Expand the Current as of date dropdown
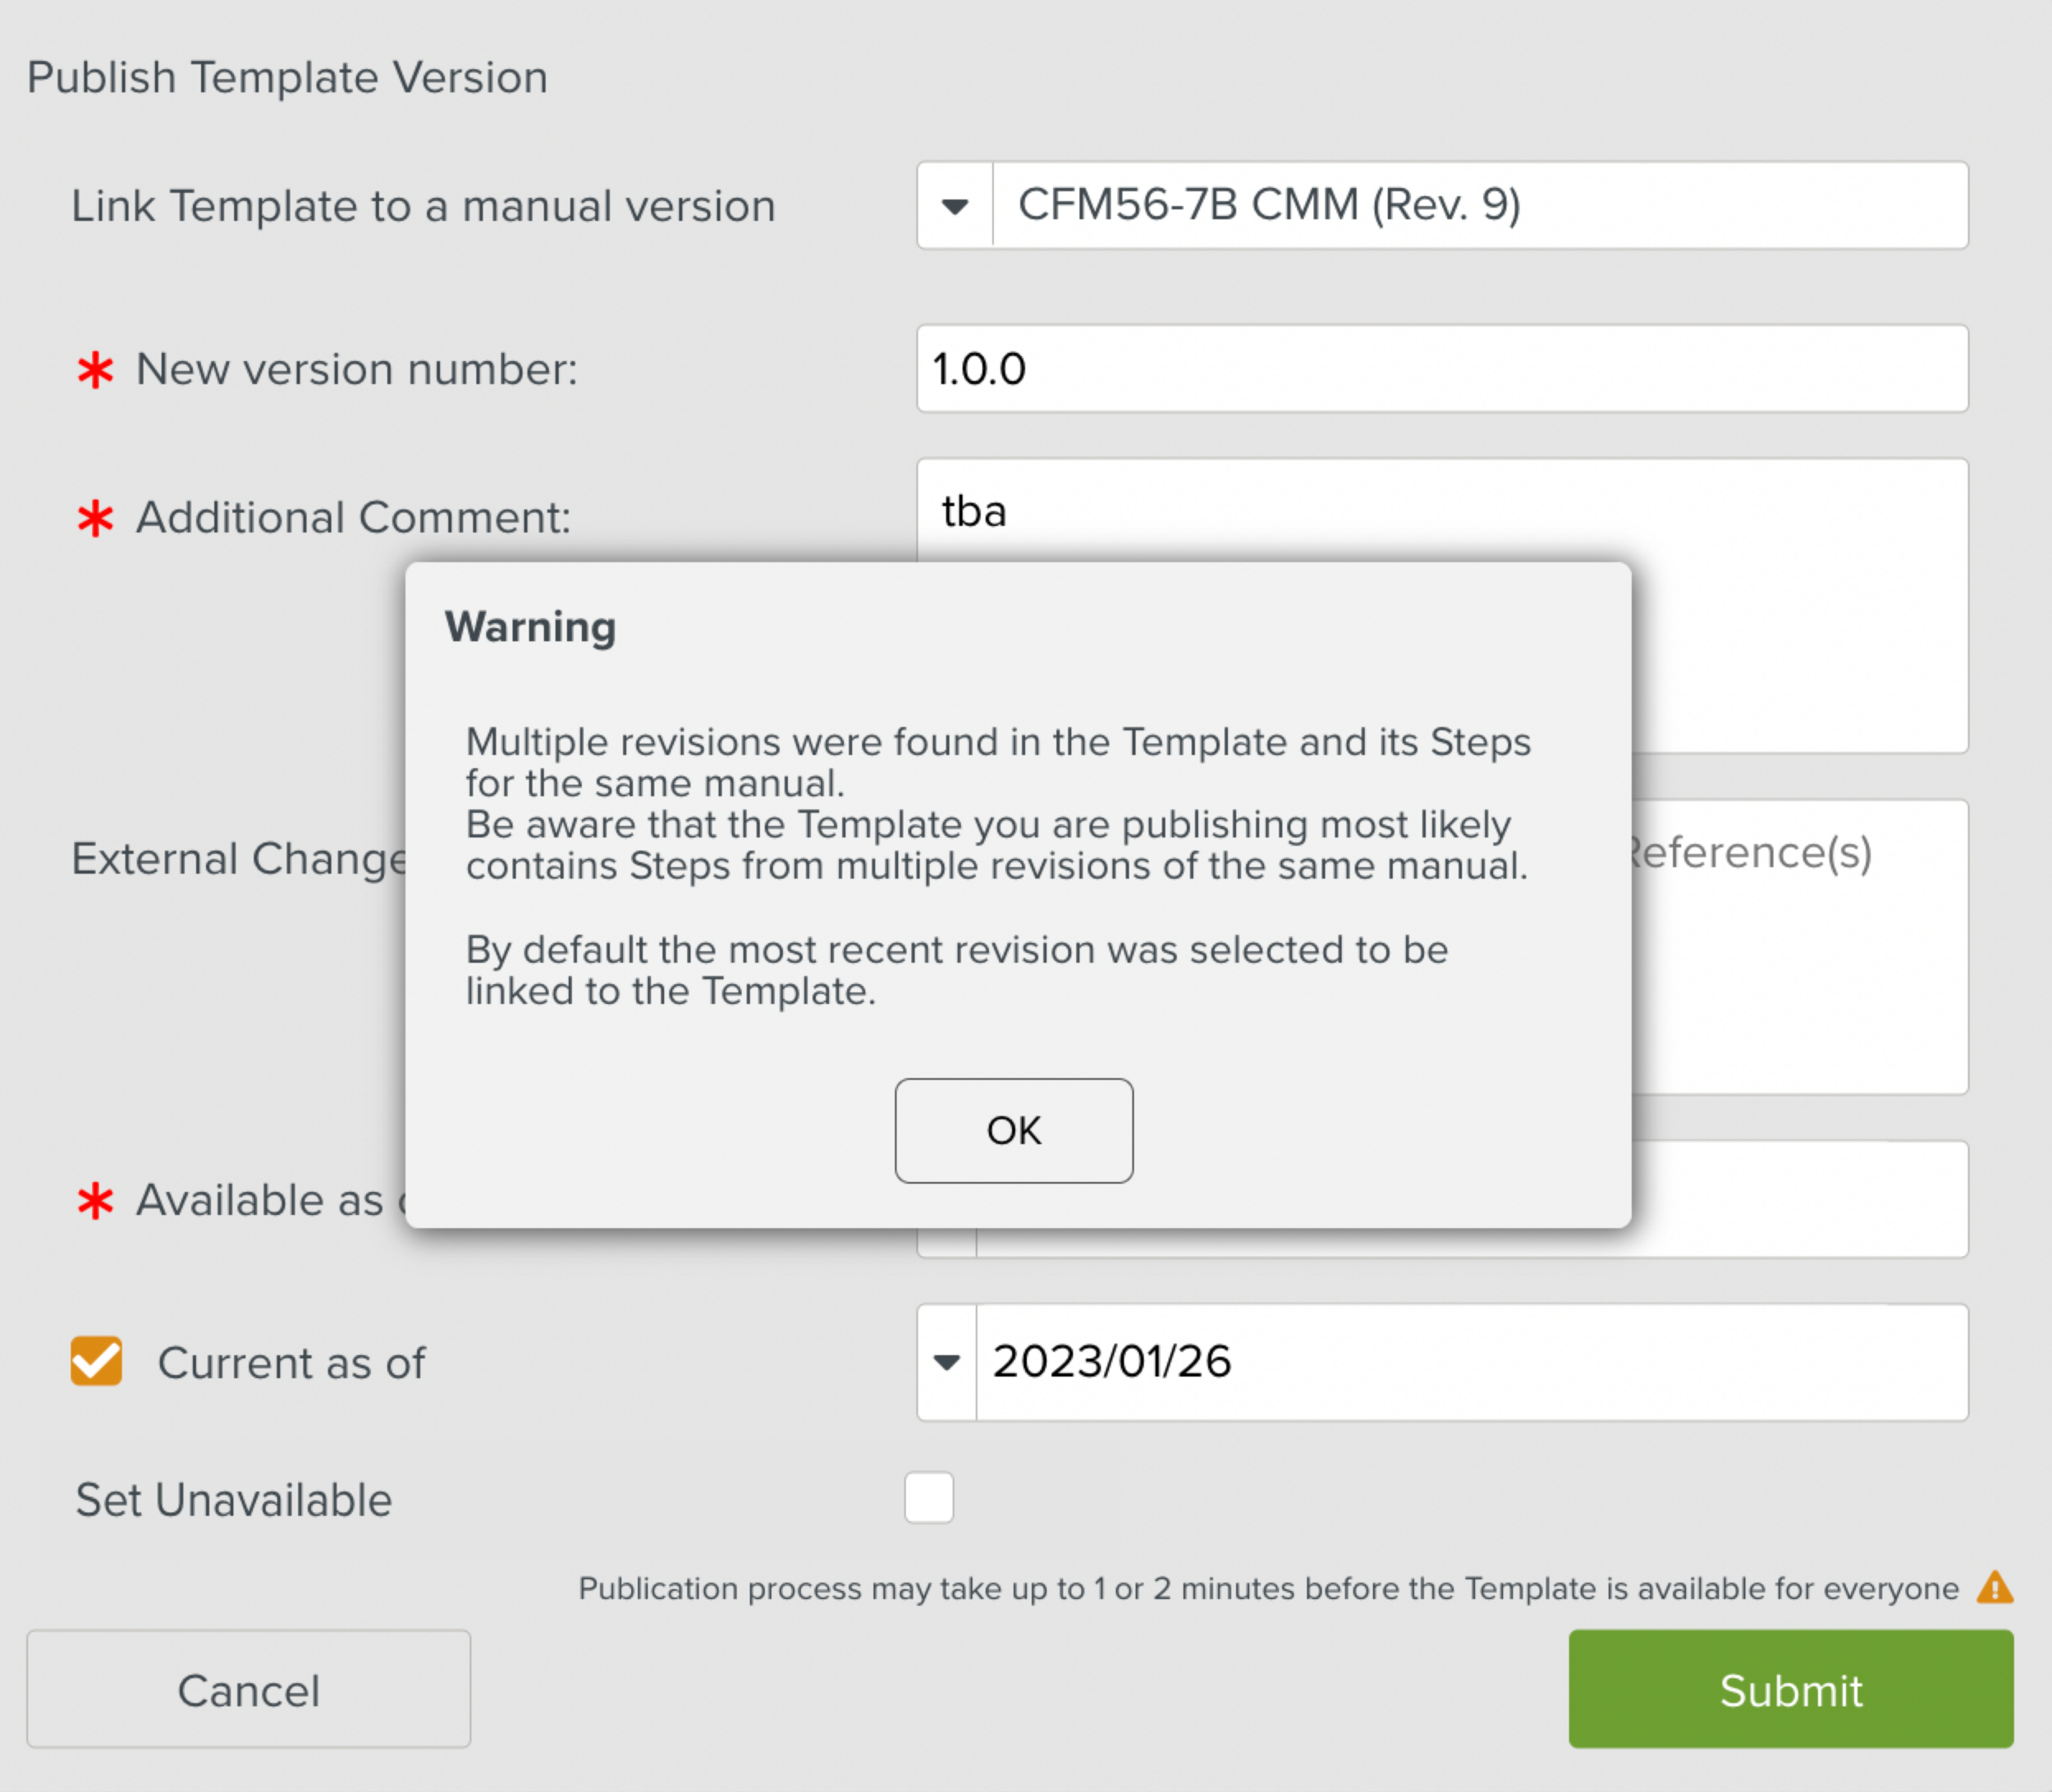The image size is (2052, 1792). coord(946,1362)
